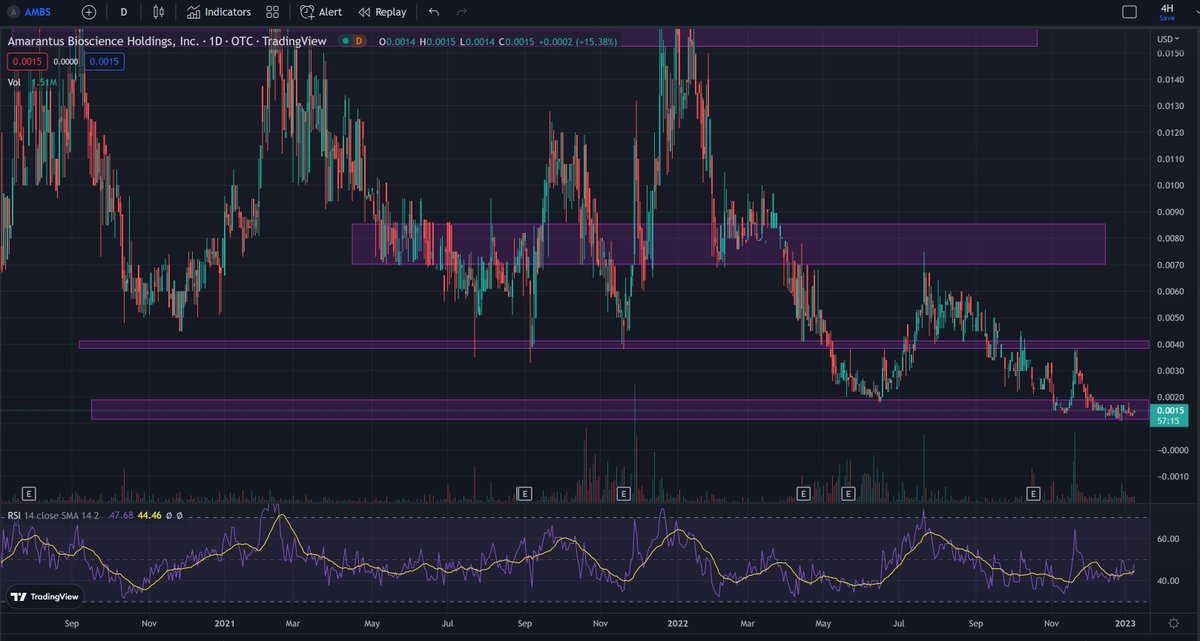This screenshot has height=641, width=1200.
Task: Start bar Replay mode
Action: pyautogui.click(x=382, y=12)
